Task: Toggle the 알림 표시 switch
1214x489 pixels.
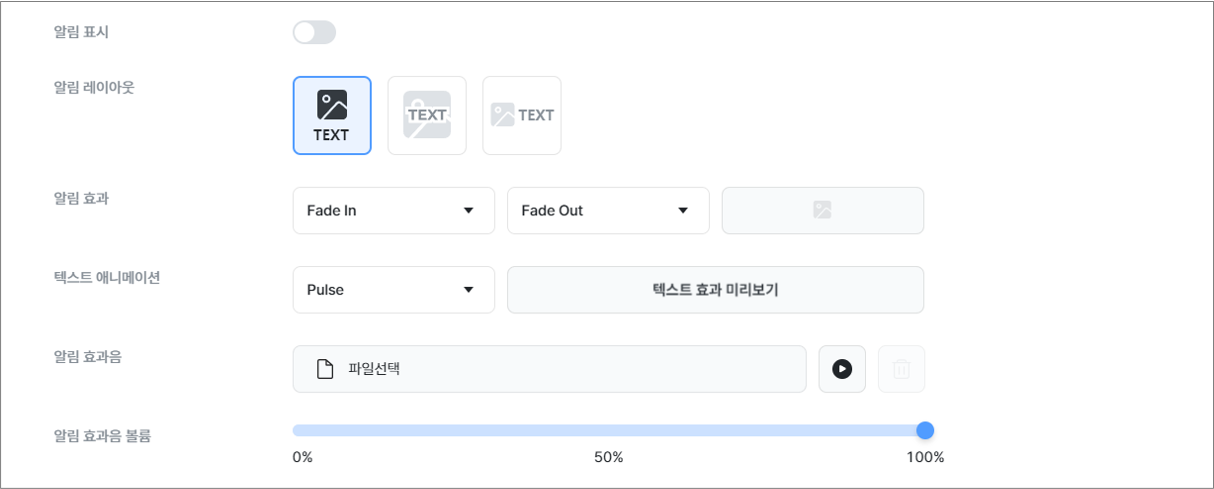Action: pyautogui.click(x=314, y=33)
